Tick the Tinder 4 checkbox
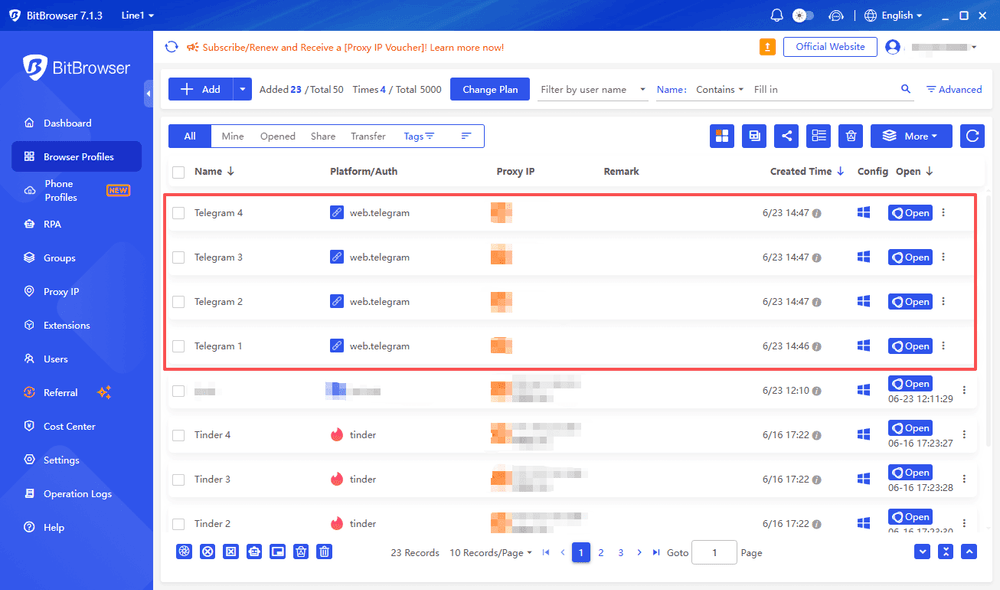Screen dimensions: 1000x590 pos(179,435)
